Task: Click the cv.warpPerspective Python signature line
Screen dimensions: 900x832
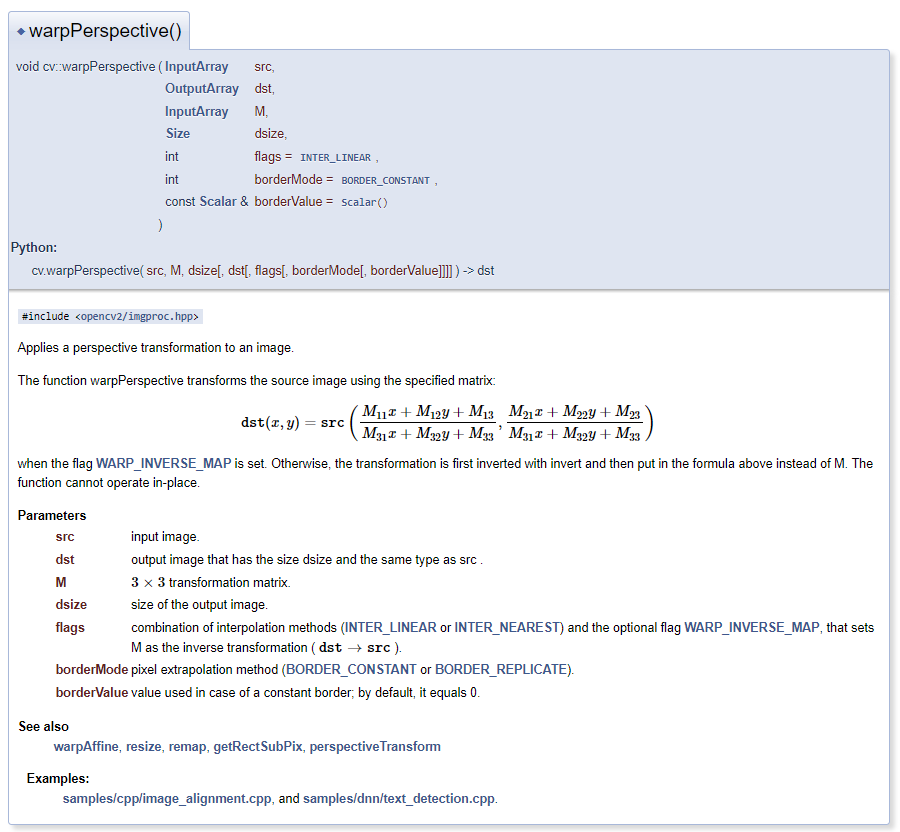Action: pyautogui.click(x=262, y=270)
